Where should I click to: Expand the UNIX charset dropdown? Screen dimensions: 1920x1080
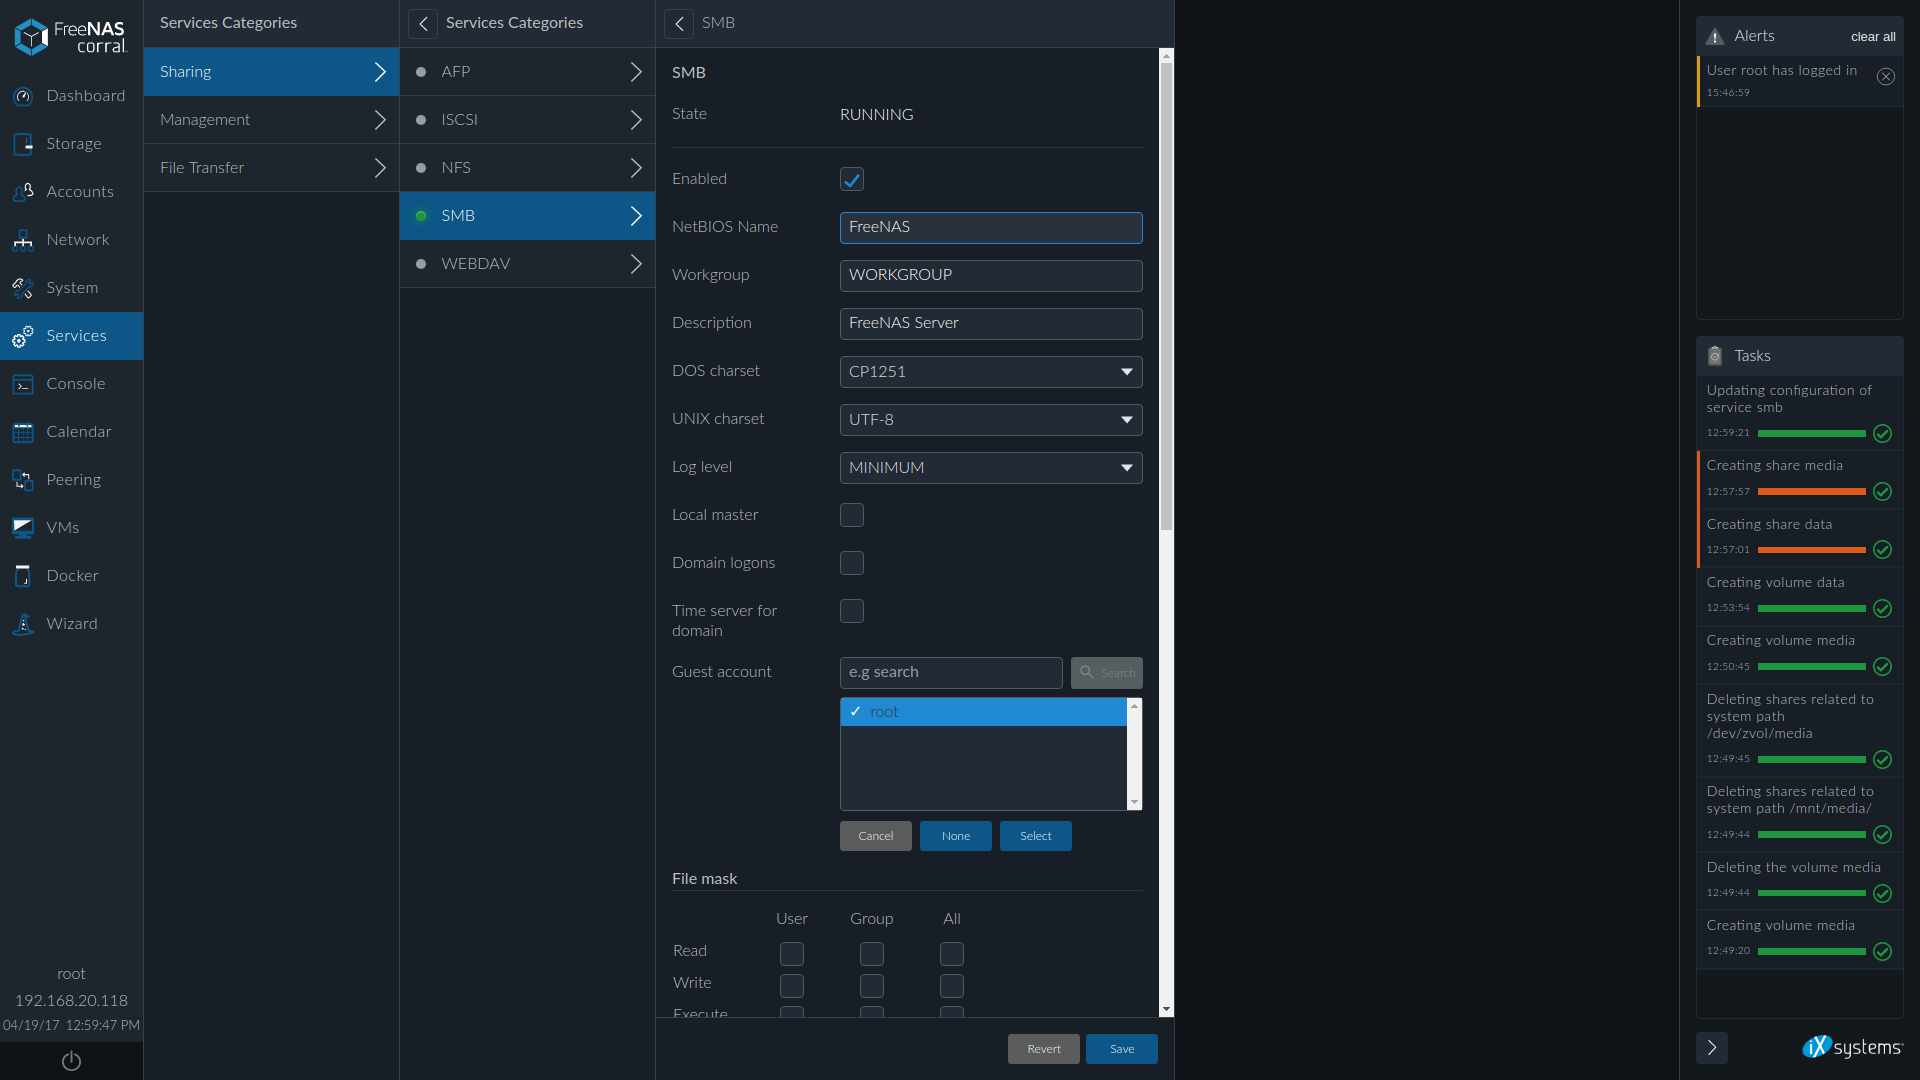pos(1127,419)
